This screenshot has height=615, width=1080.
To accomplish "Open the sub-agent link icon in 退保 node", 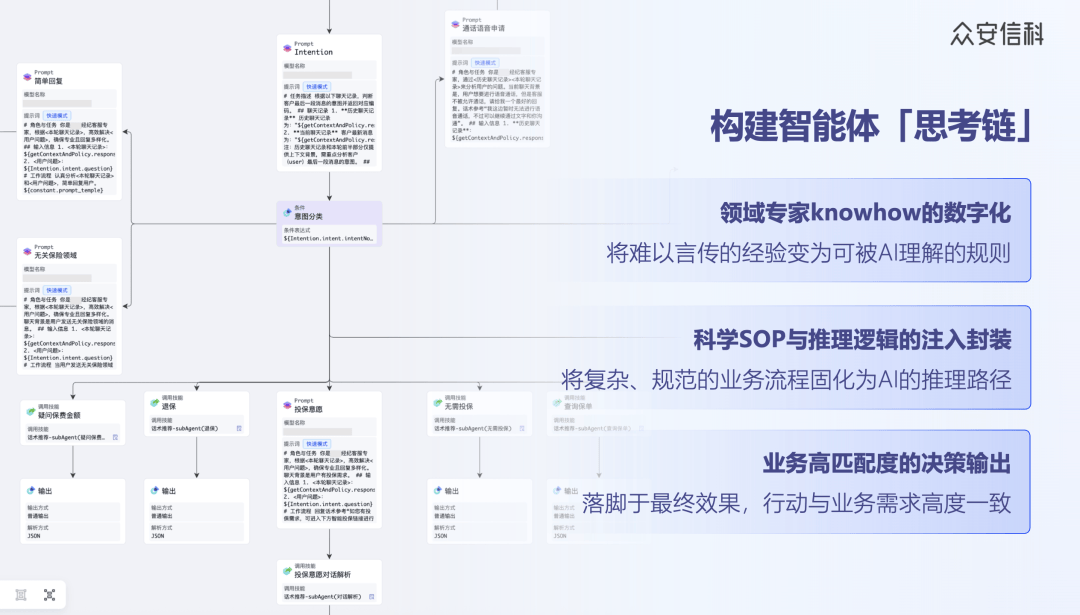I will coord(239,428).
